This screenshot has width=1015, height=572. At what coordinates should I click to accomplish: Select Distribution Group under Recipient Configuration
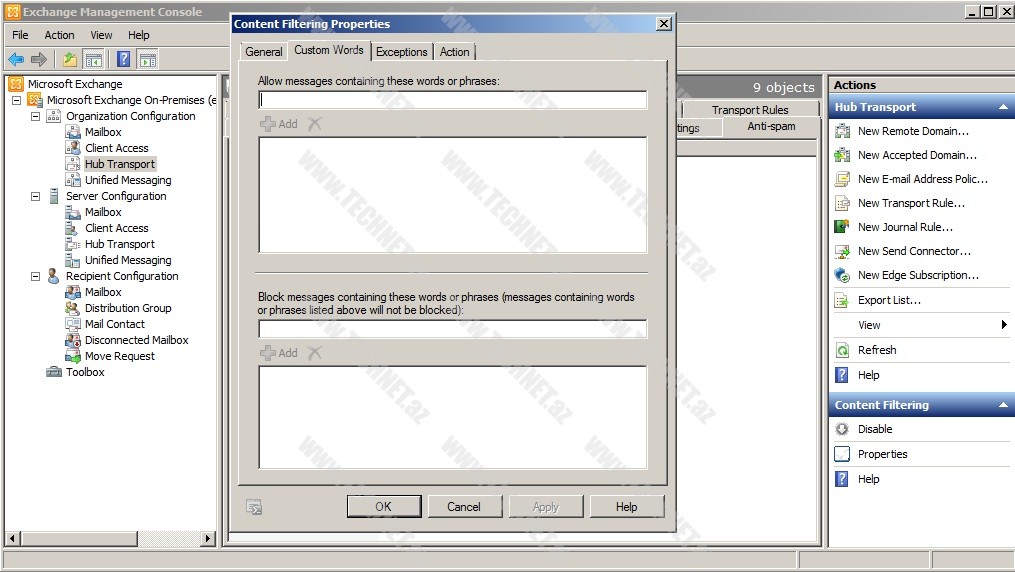(127, 308)
